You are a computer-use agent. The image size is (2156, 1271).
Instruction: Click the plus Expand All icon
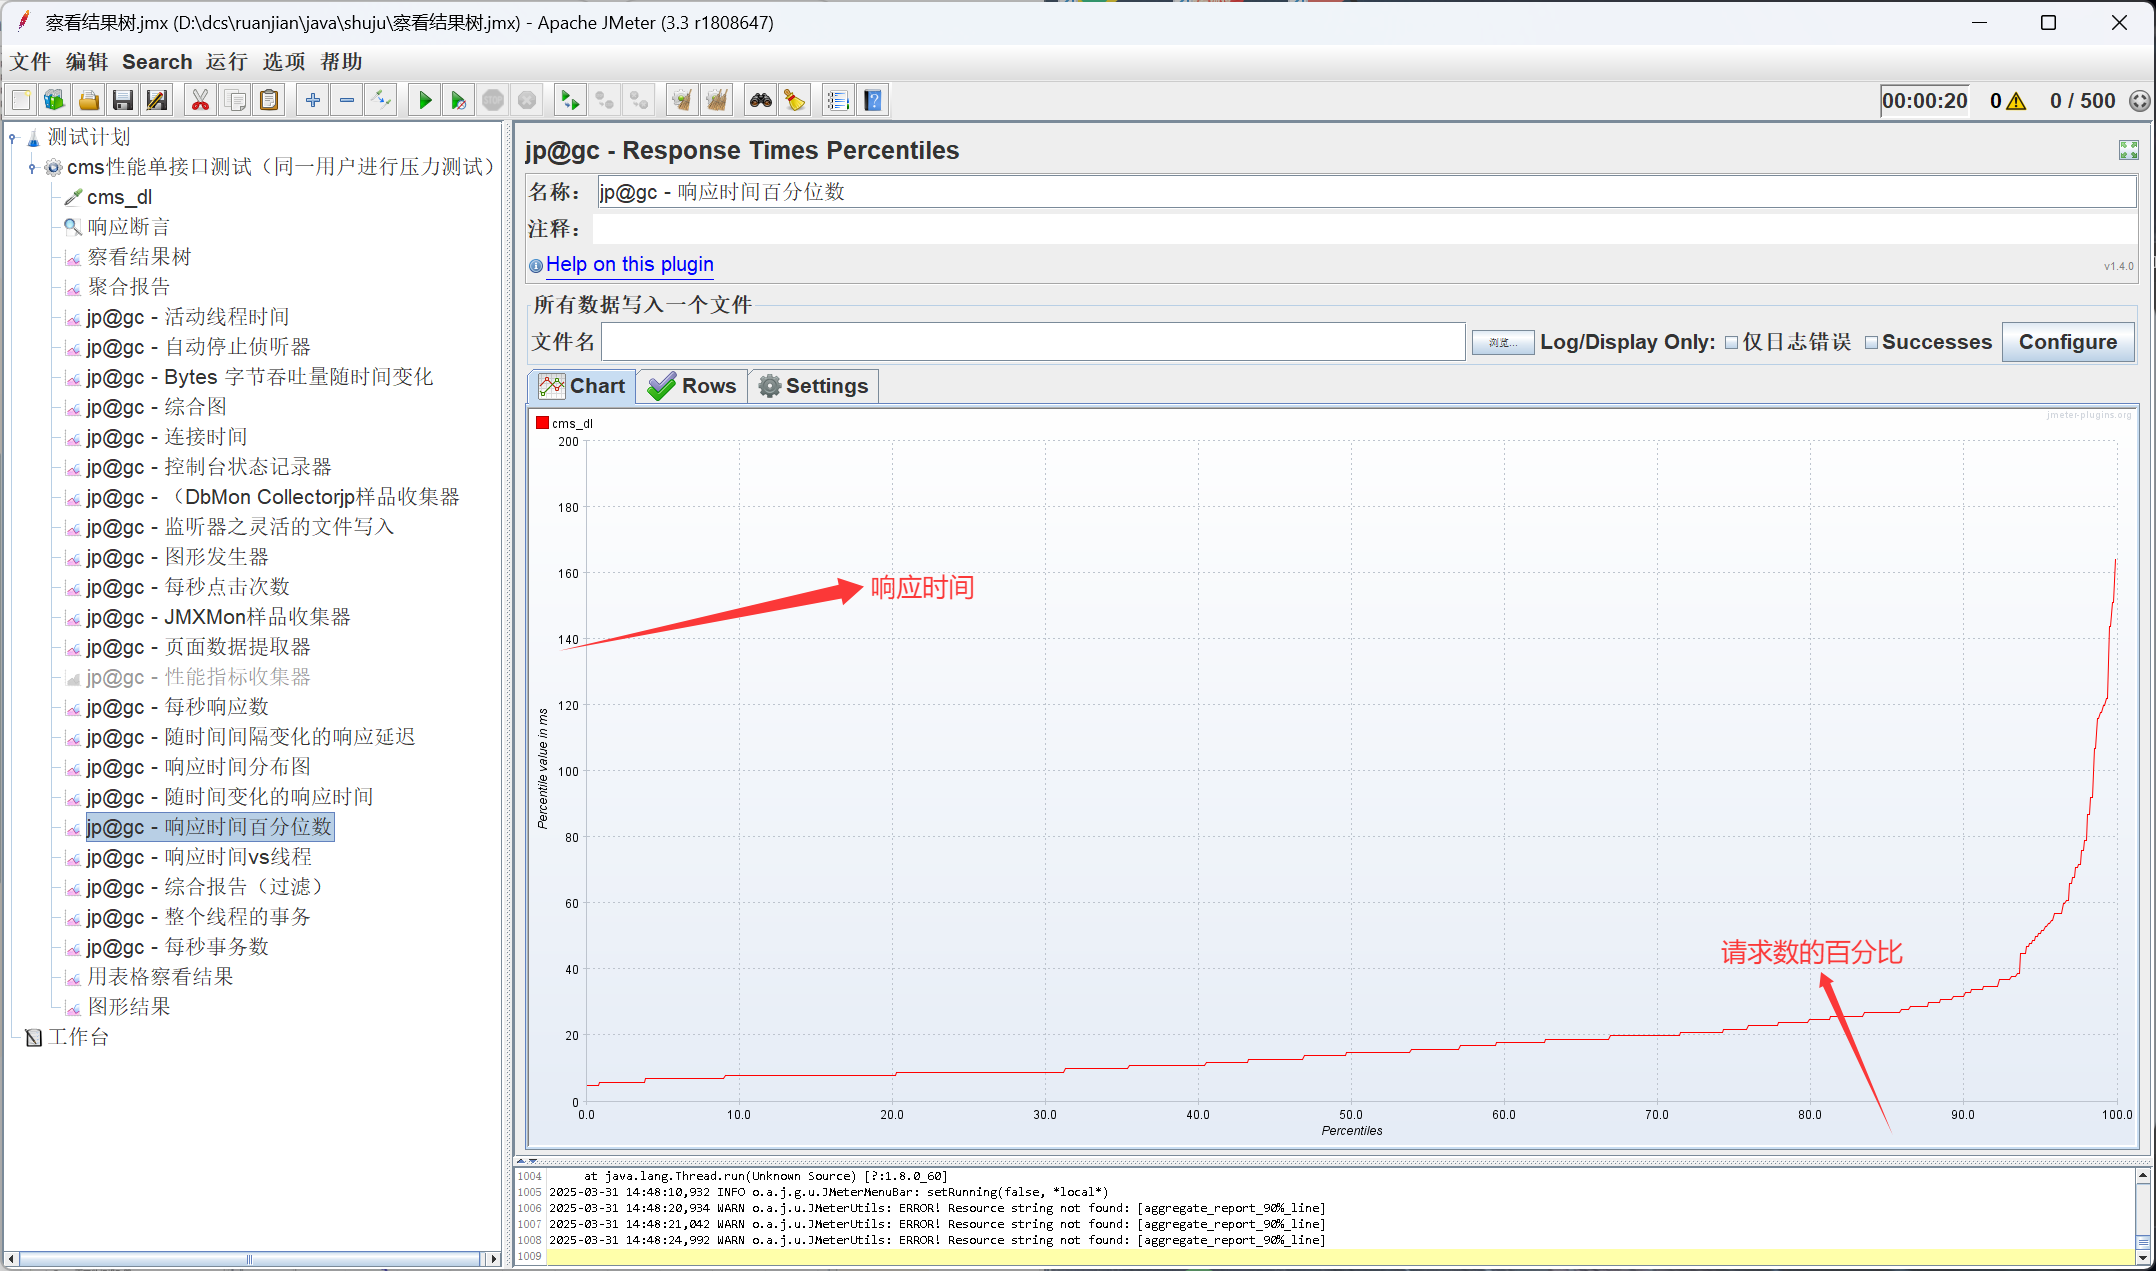[313, 100]
